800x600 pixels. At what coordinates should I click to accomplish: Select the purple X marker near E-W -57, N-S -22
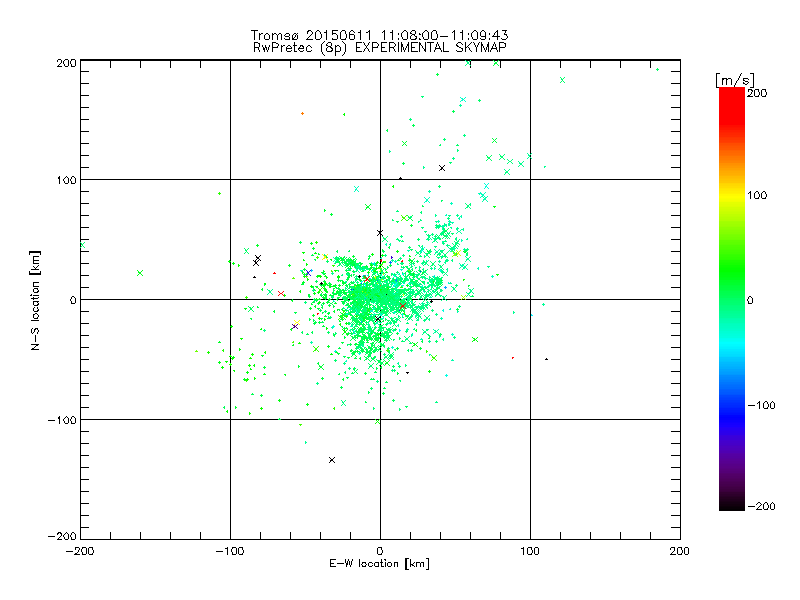pos(294,327)
